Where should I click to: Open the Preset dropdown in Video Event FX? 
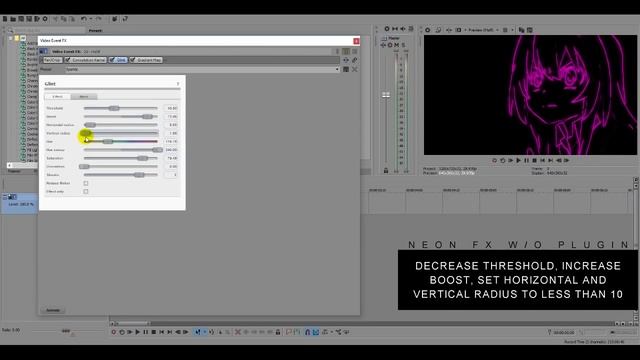(337, 69)
